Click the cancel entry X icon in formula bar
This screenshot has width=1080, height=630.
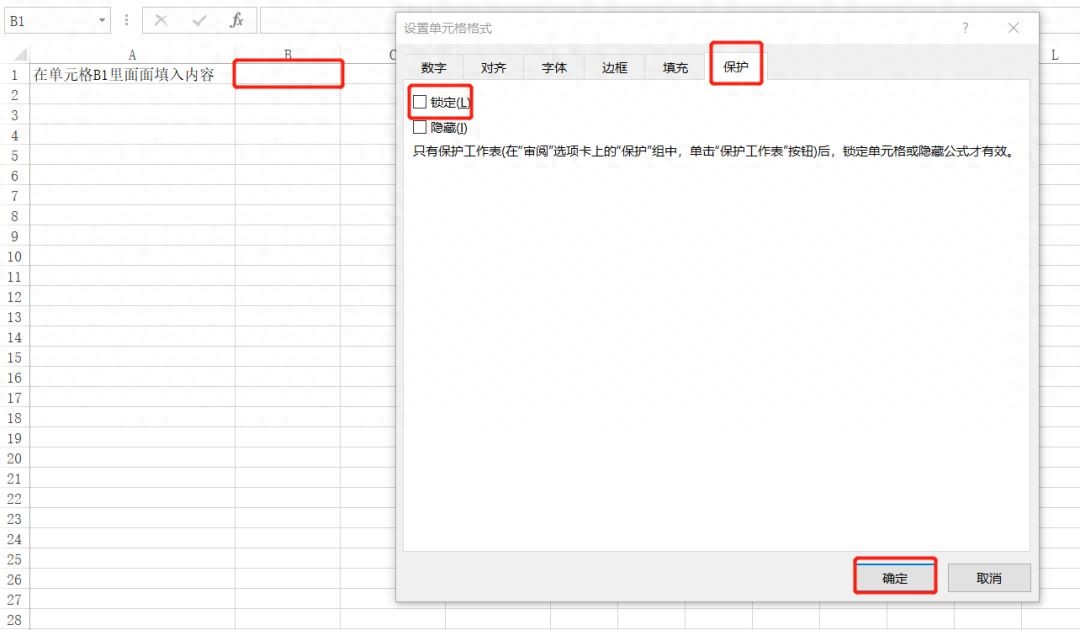(161, 21)
